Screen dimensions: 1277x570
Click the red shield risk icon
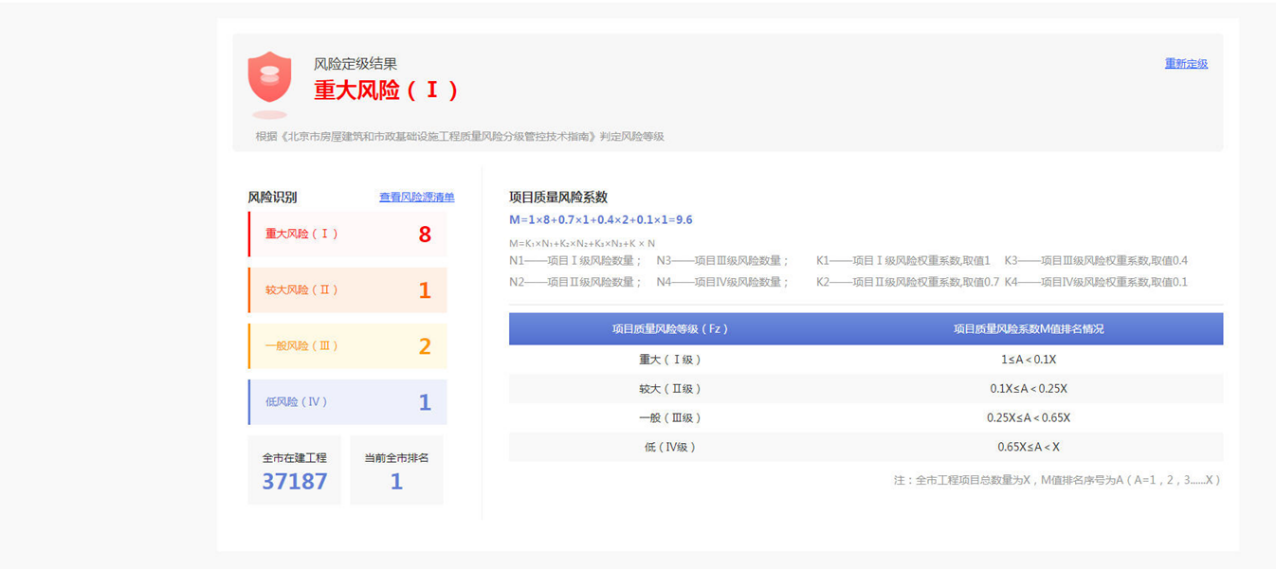(270, 78)
